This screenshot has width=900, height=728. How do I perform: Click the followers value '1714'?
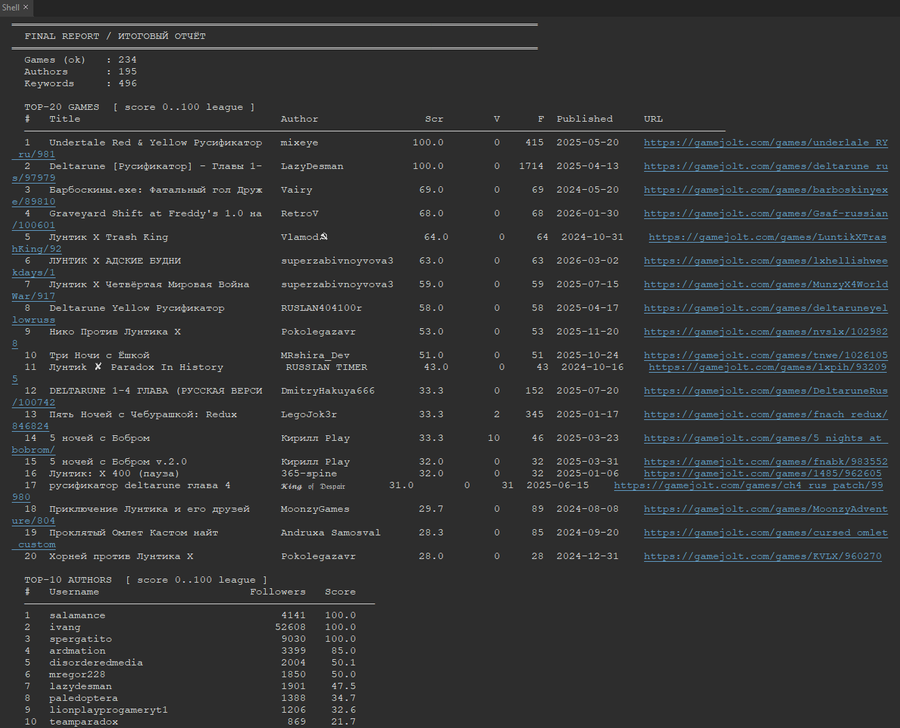tap(531, 166)
